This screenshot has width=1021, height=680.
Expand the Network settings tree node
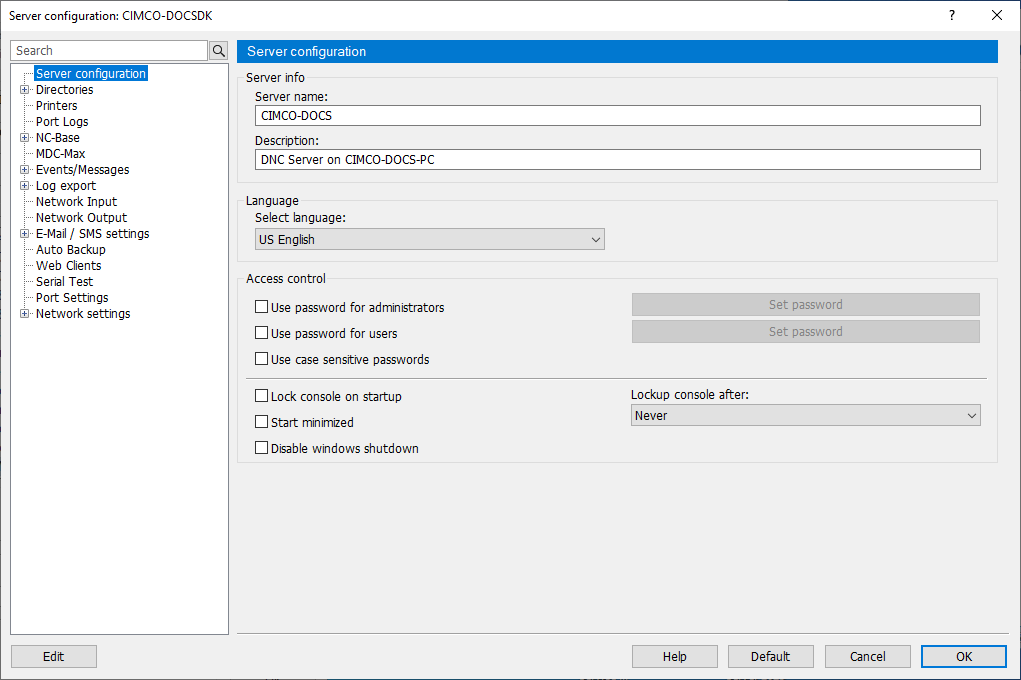click(x=25, y=313)
